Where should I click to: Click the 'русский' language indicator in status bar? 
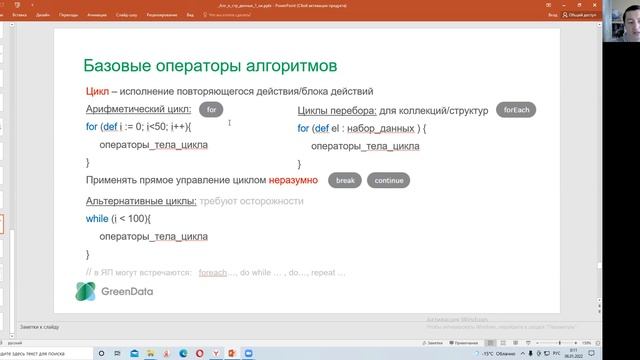tap(15, 343)
